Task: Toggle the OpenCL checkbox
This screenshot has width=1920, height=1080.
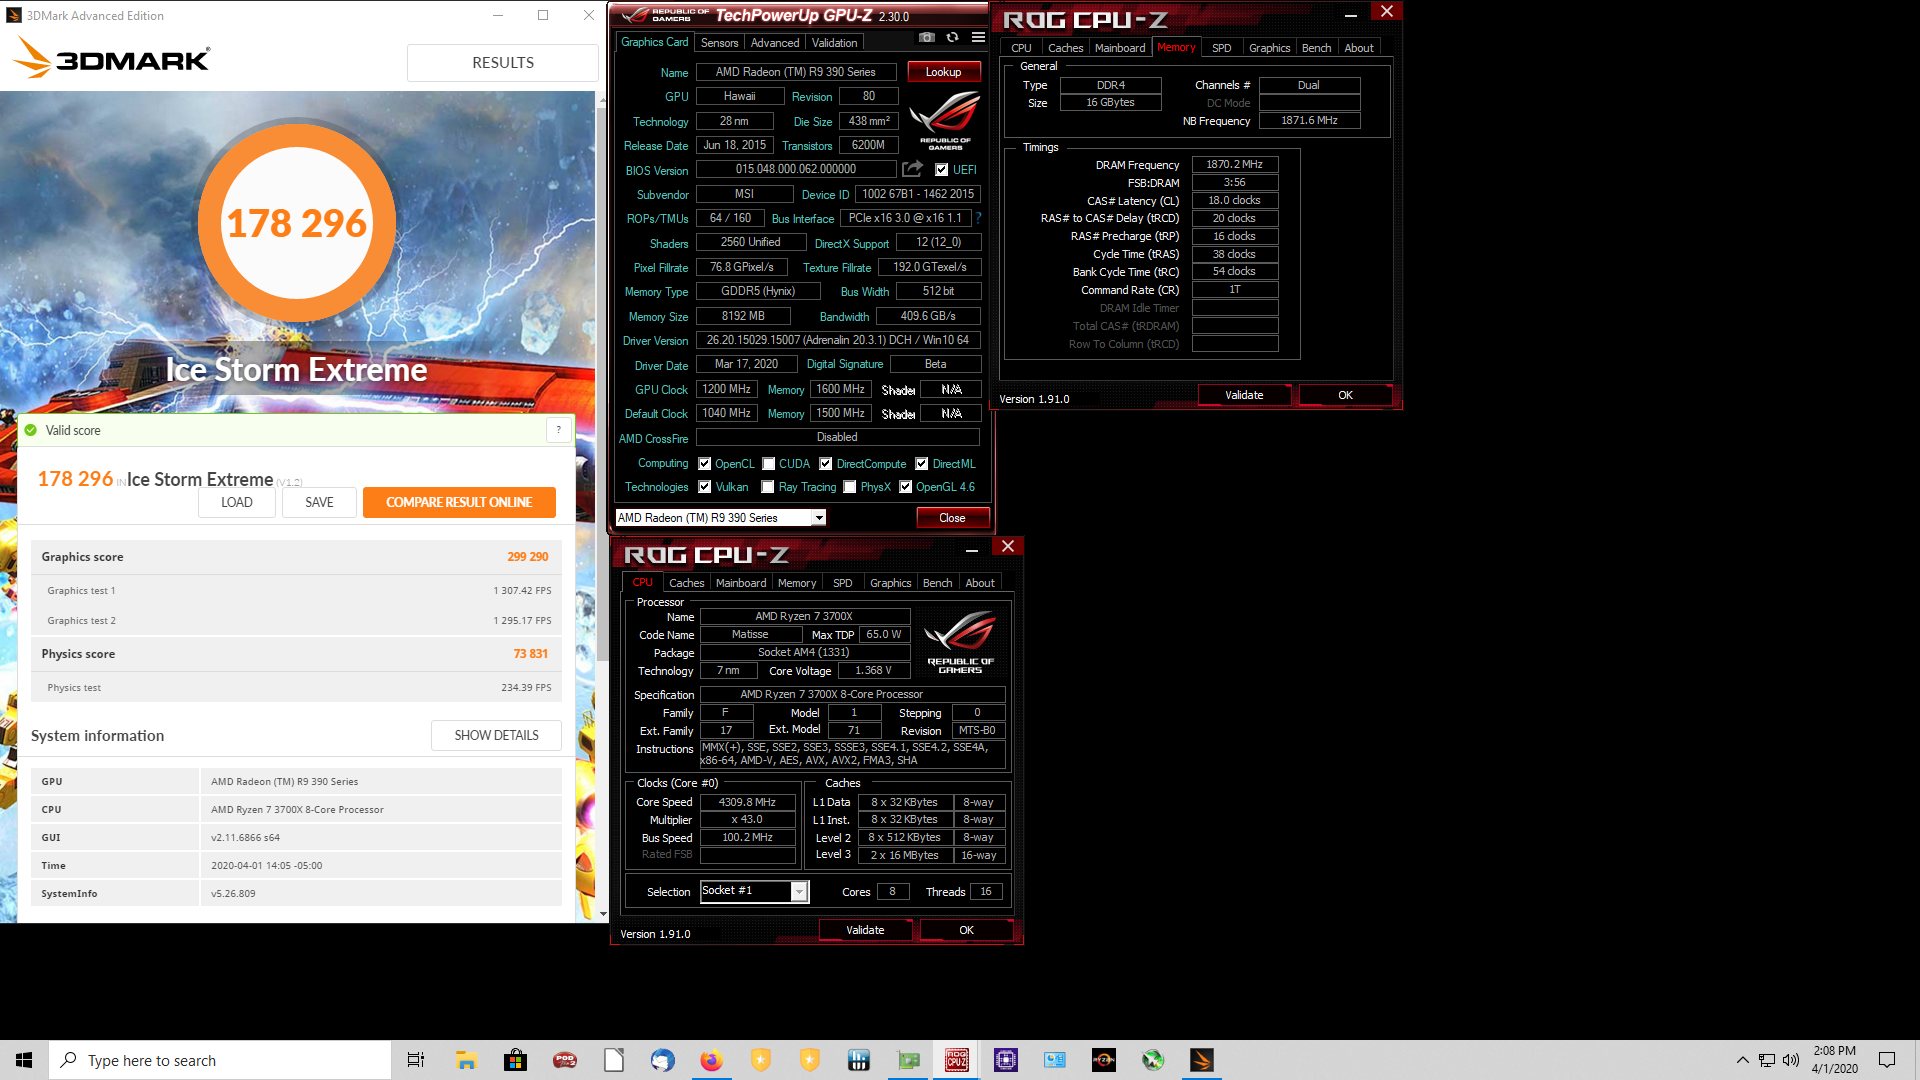Action: coord(705,464)
